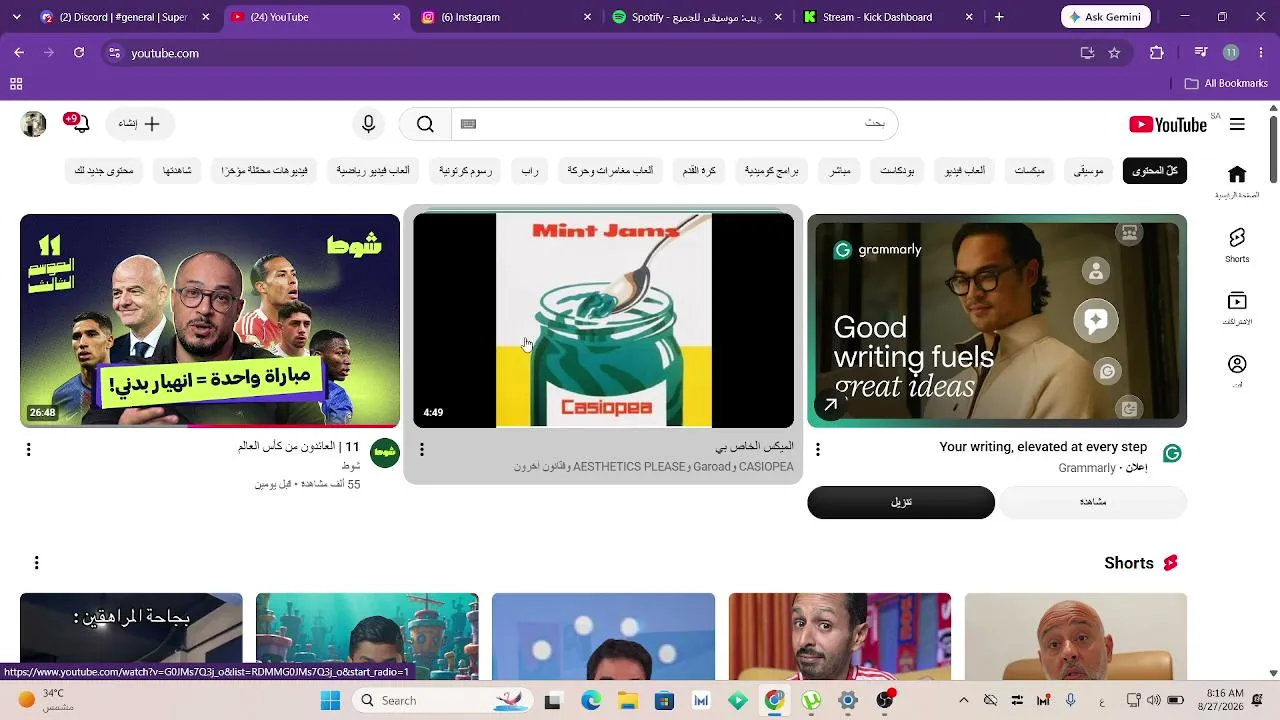Screen dimensions: 1280x720
Task: Open the You page in the sidebar
Action: click(x=1237, y=370)
